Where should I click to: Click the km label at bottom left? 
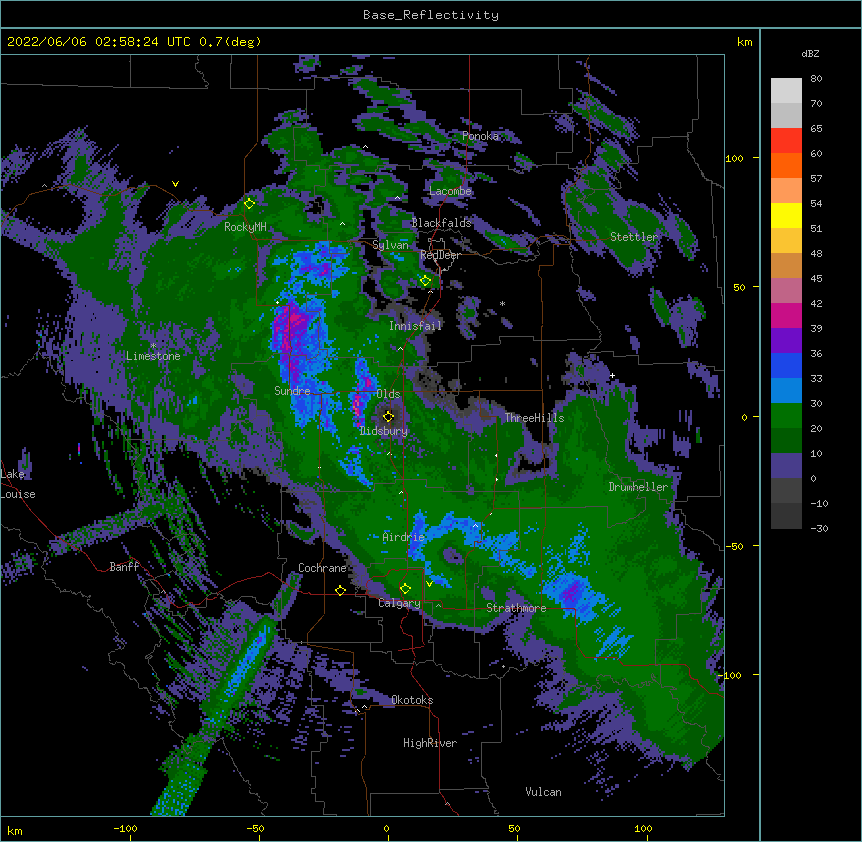point(15,831)
